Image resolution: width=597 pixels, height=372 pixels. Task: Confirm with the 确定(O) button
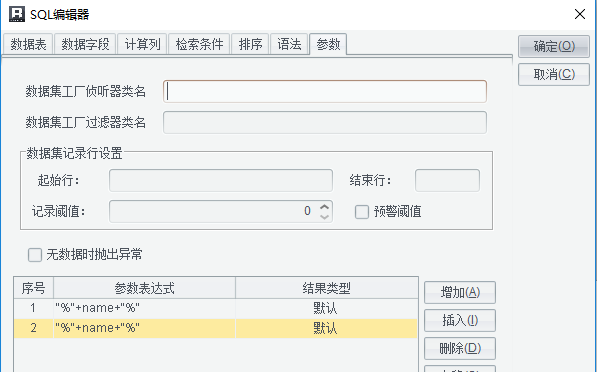(x=554, y=46)
